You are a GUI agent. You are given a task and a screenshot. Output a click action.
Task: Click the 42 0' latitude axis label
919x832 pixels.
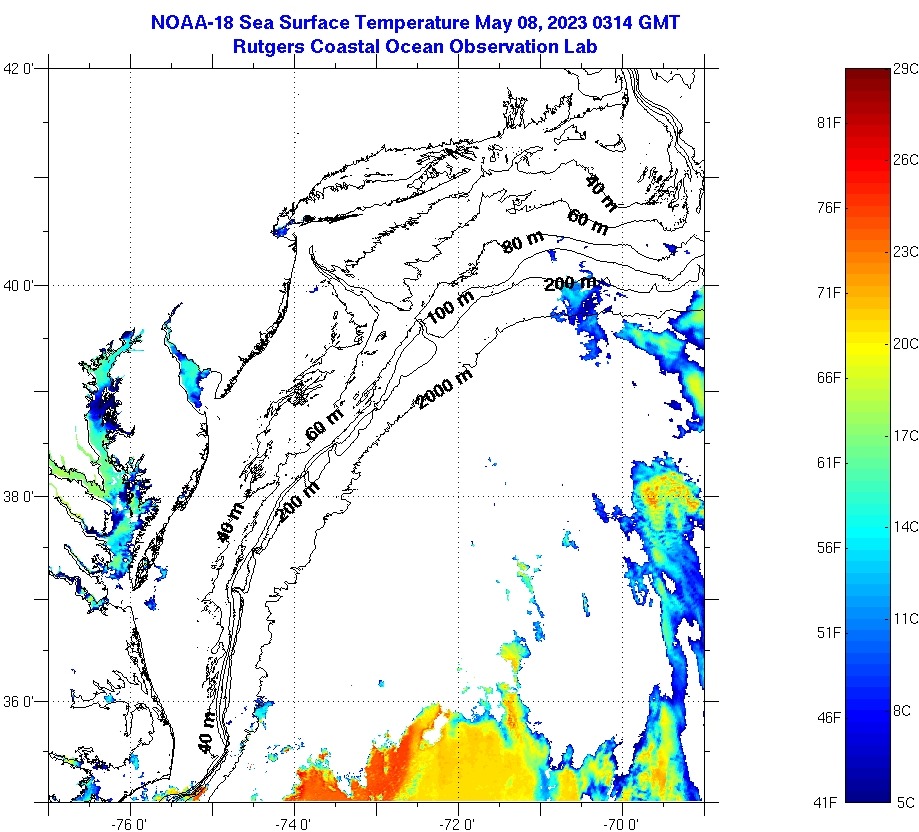click(18, 69)
